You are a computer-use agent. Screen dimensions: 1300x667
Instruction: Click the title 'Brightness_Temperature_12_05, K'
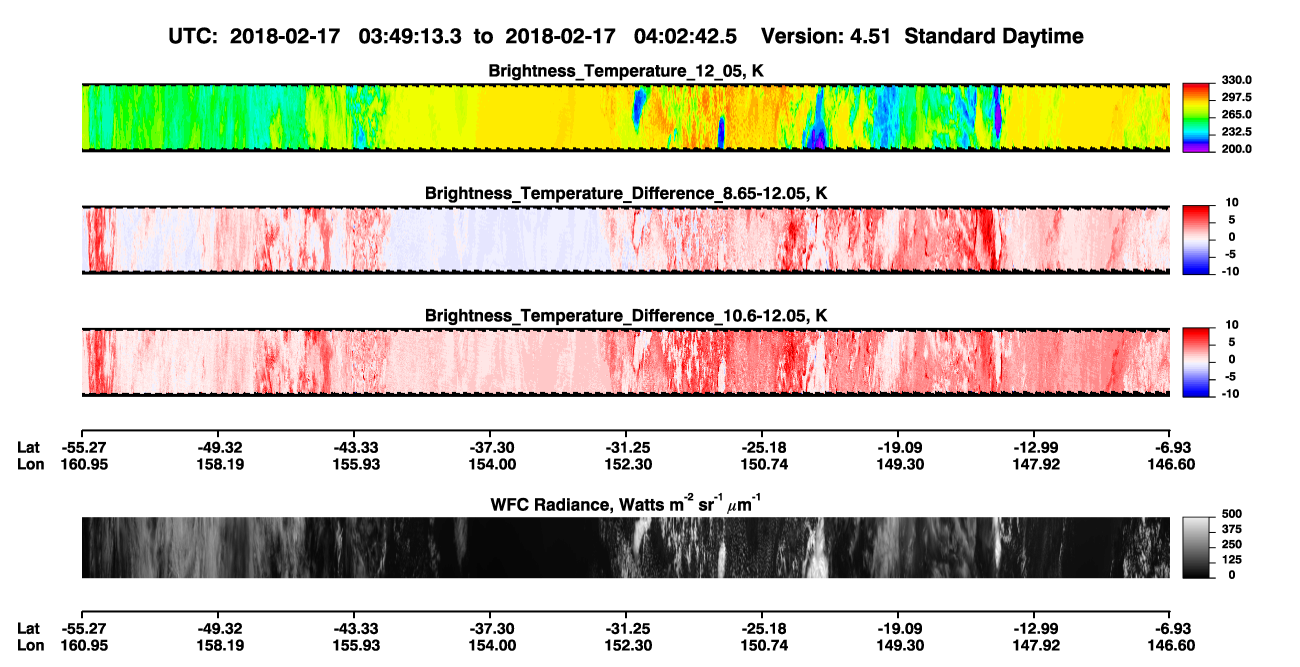(626, 71)
